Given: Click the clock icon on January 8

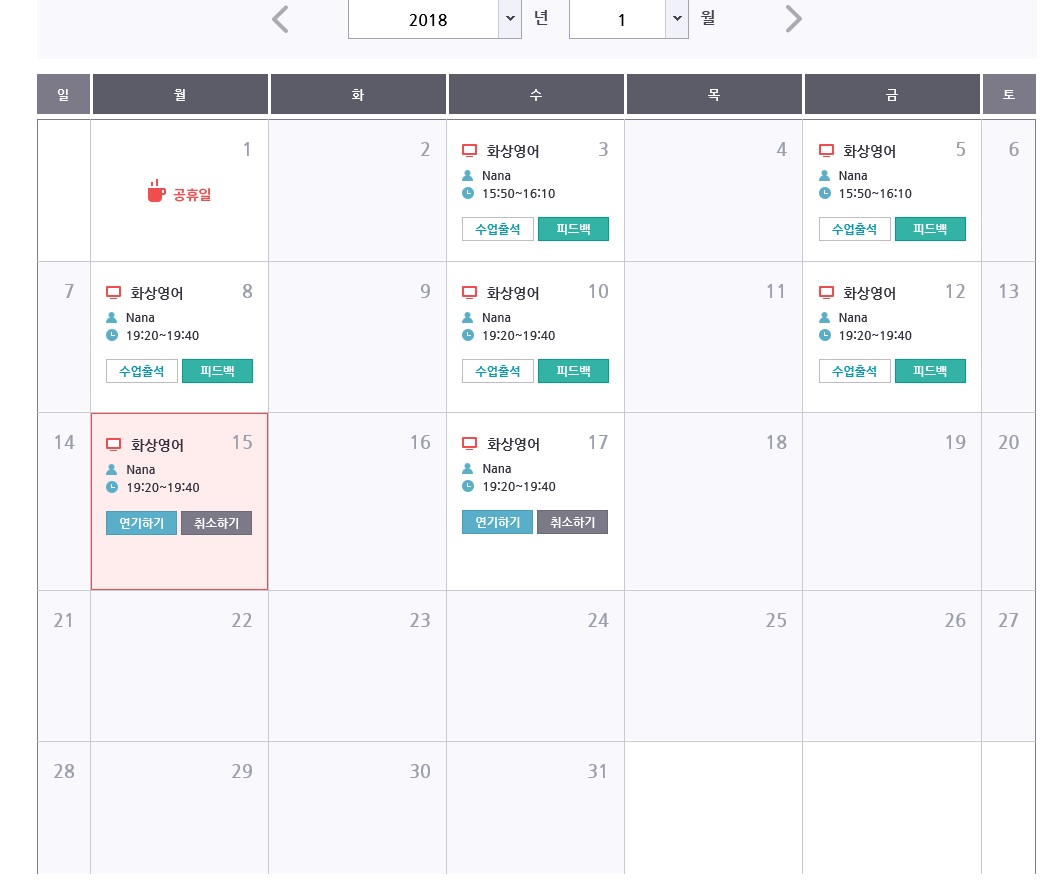Looking at the screenshot, I should click(x=112, y=335).
